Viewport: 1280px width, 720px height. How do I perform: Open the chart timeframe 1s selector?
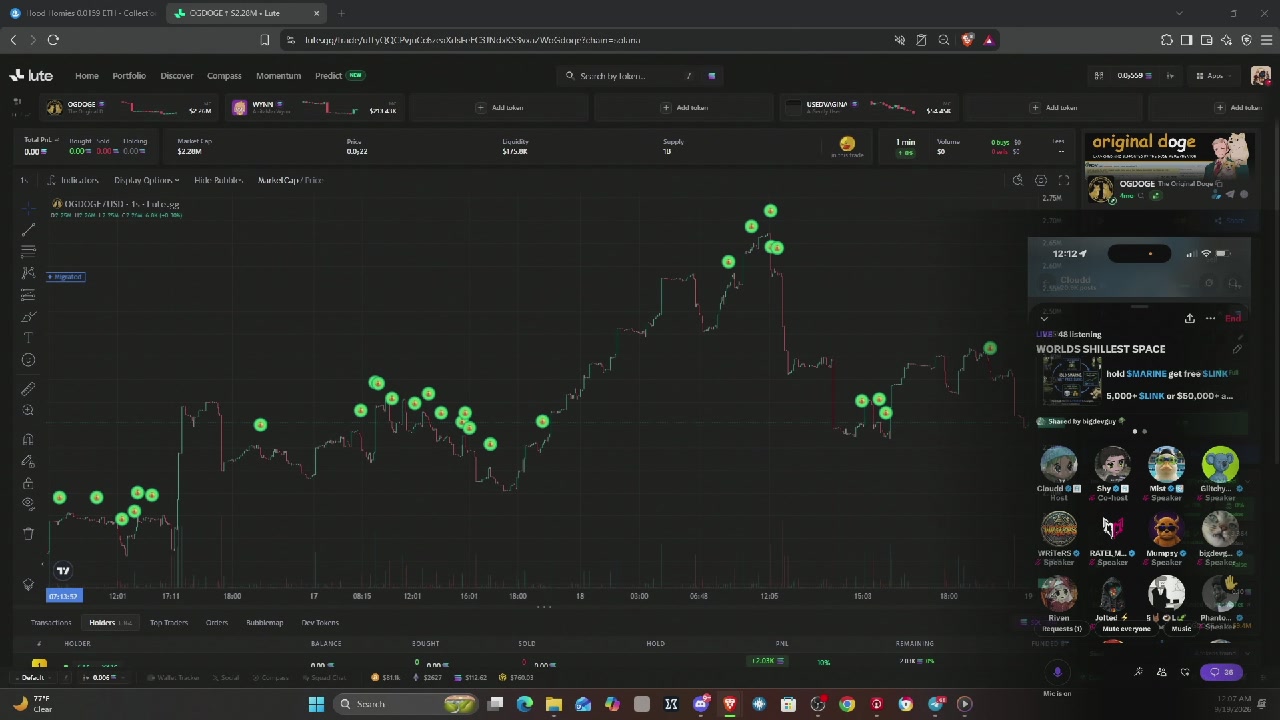[x=24, y=180]
